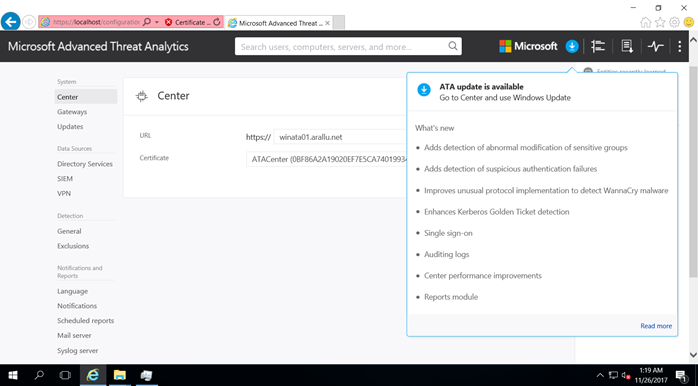Open Language settings page

point(73,291)
